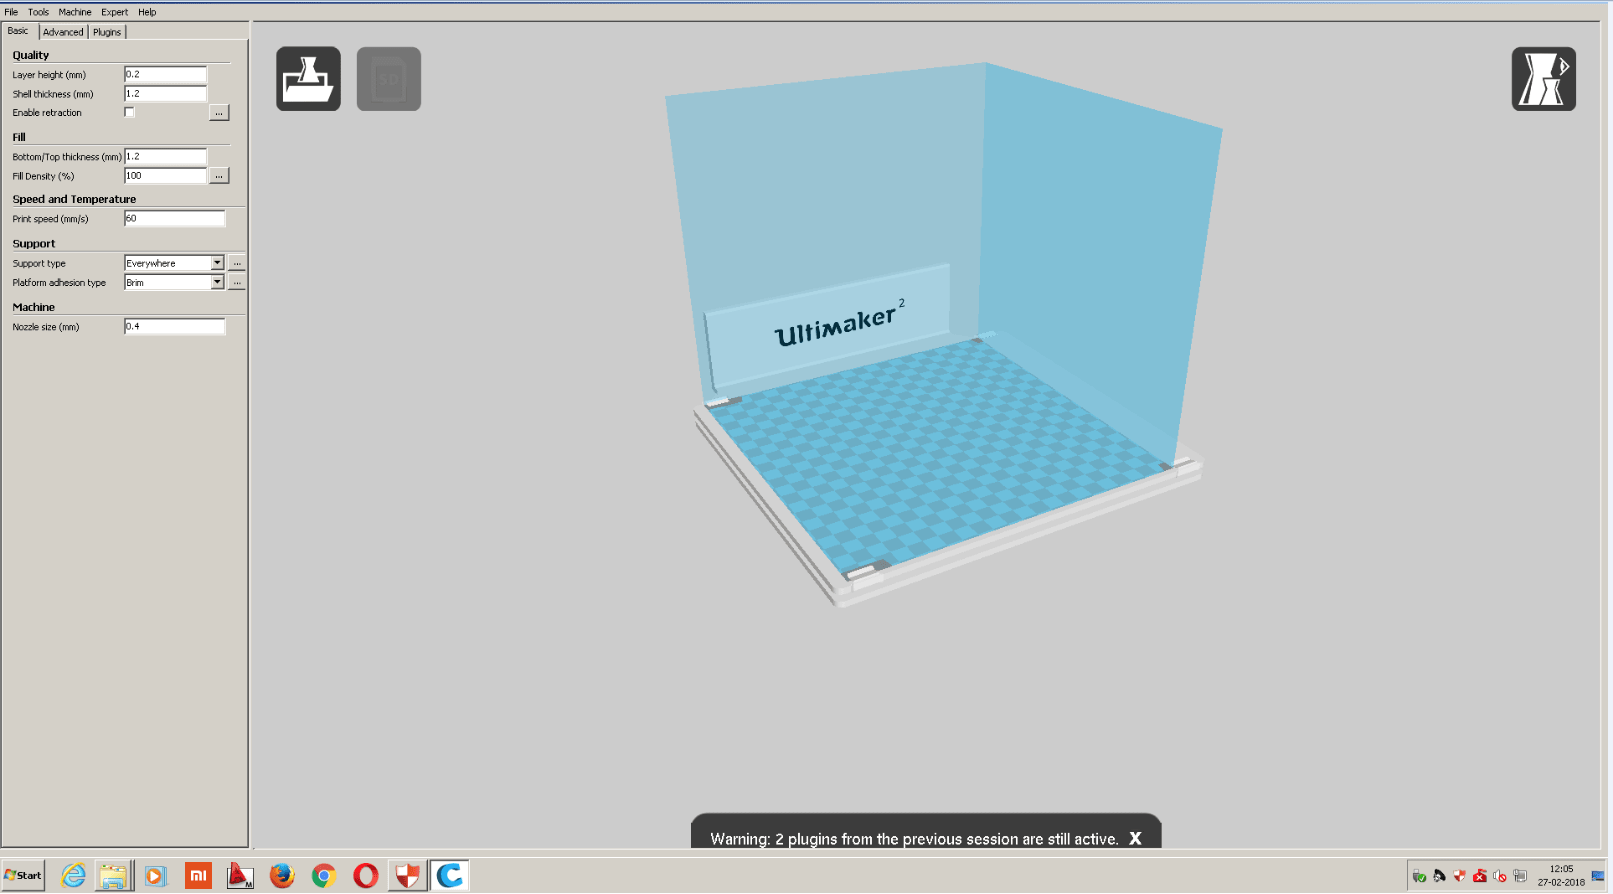
Task: Click the Machine section heading
Action: pyautogui.click(x=34, y=307)
